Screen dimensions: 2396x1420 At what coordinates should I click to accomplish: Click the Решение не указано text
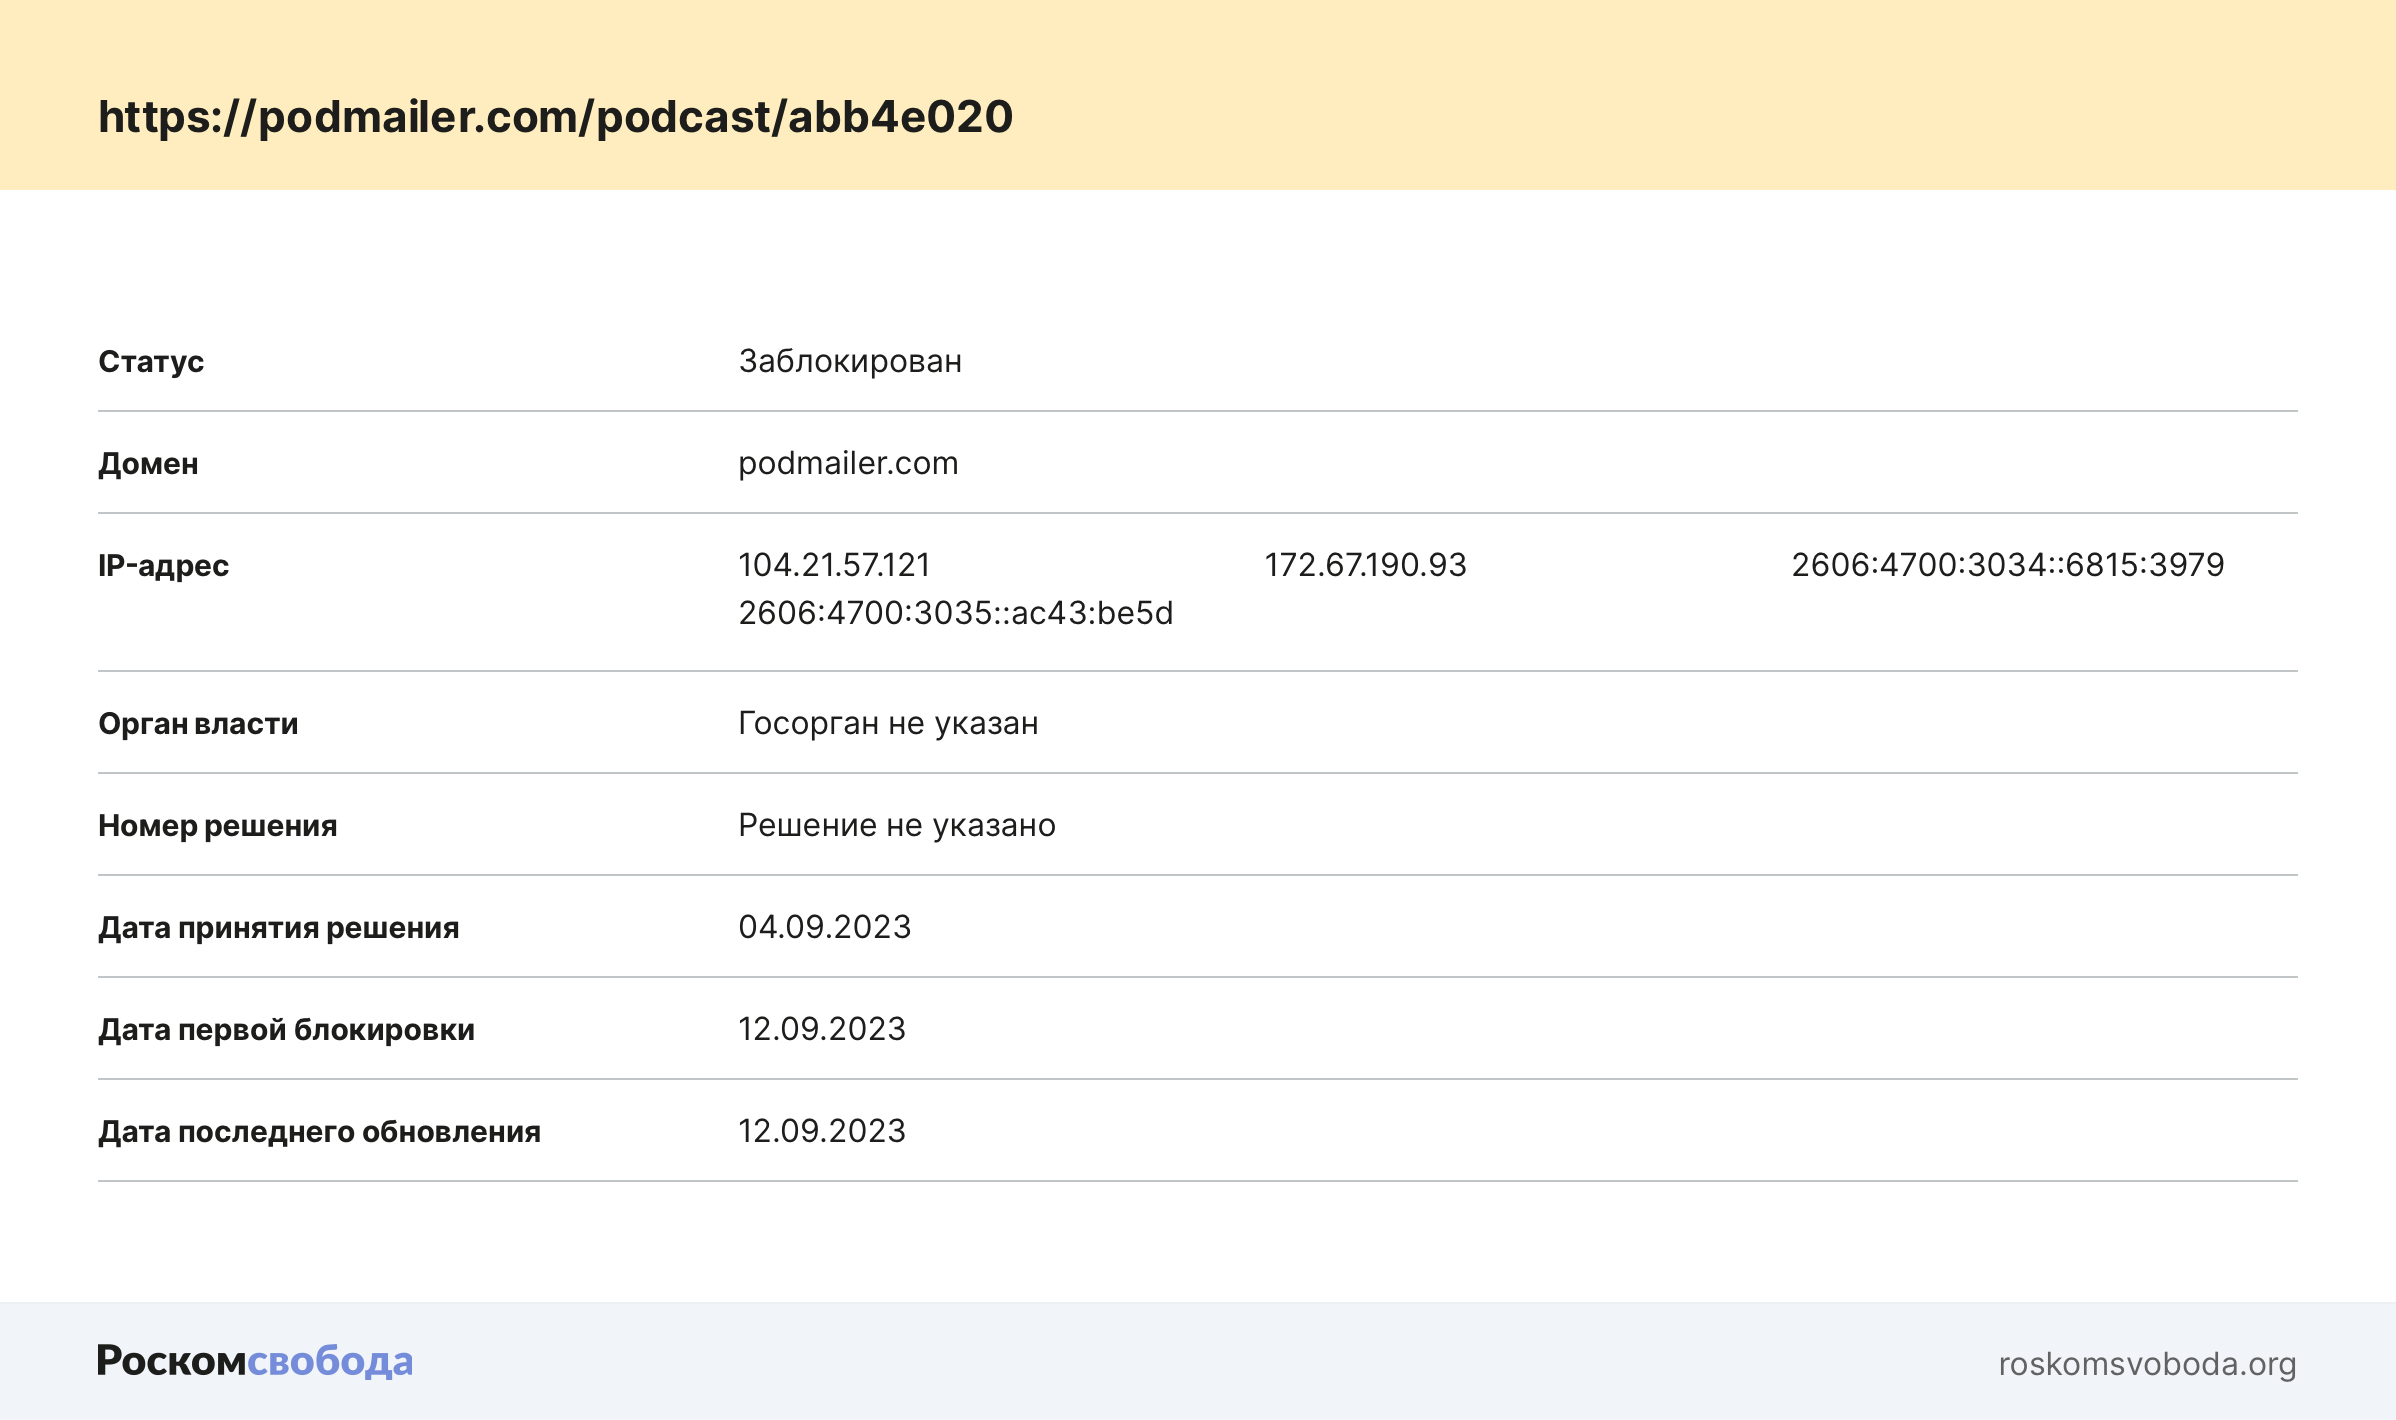(896, 825)
